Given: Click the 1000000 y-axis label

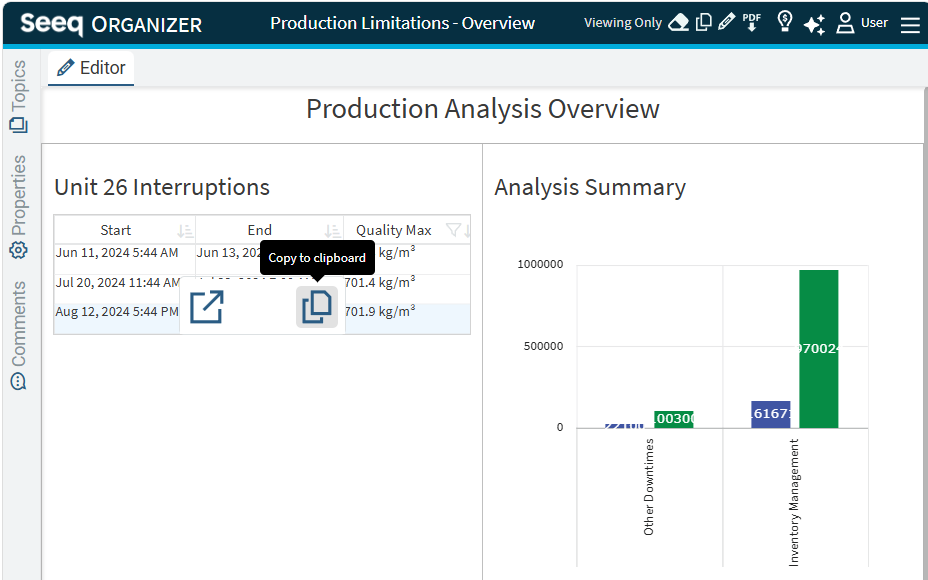Looking at the screenshot, I should tap(540, 264).
